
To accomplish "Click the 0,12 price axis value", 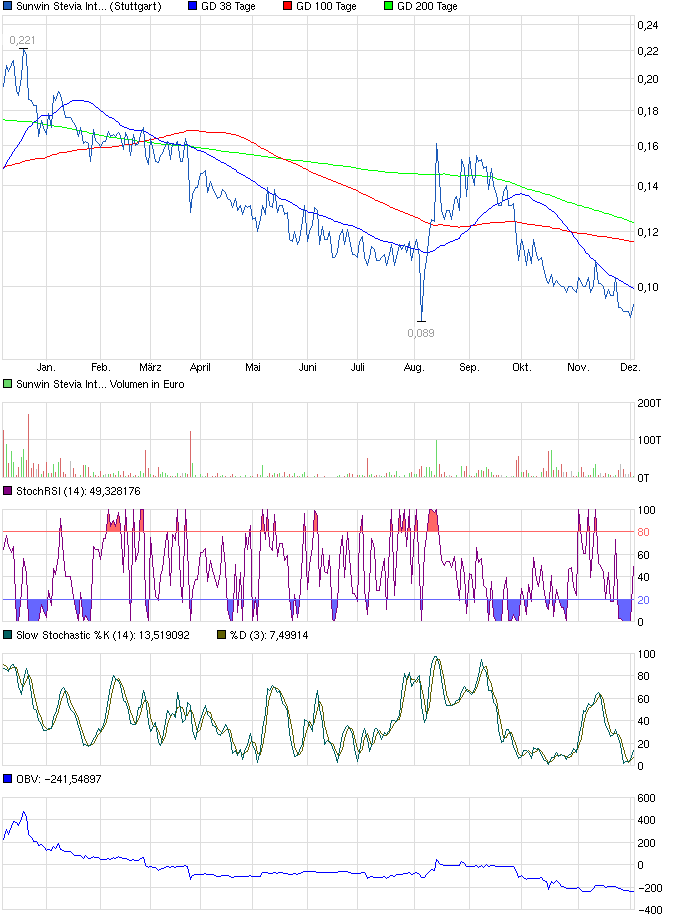I will [x=648, y=232].
